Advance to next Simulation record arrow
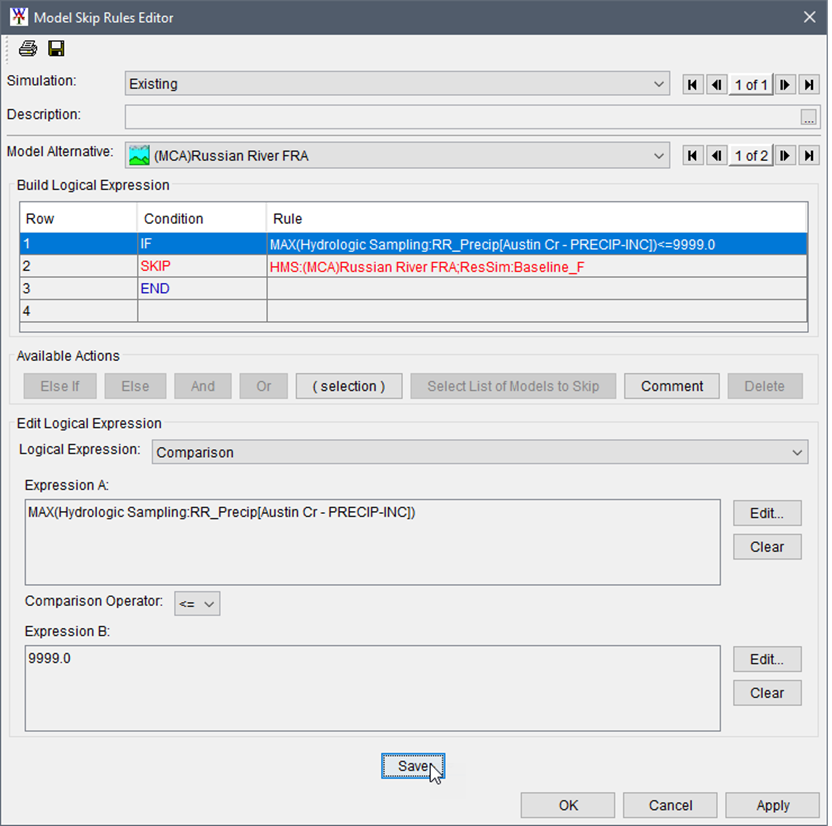 click(784, 84)
